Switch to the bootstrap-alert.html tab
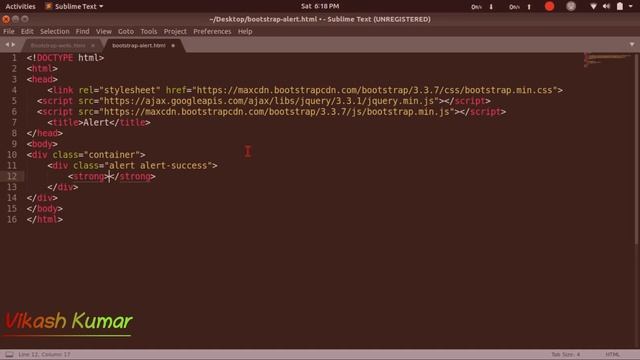Viewport: 640px width, 360px height. coord(139,45)
